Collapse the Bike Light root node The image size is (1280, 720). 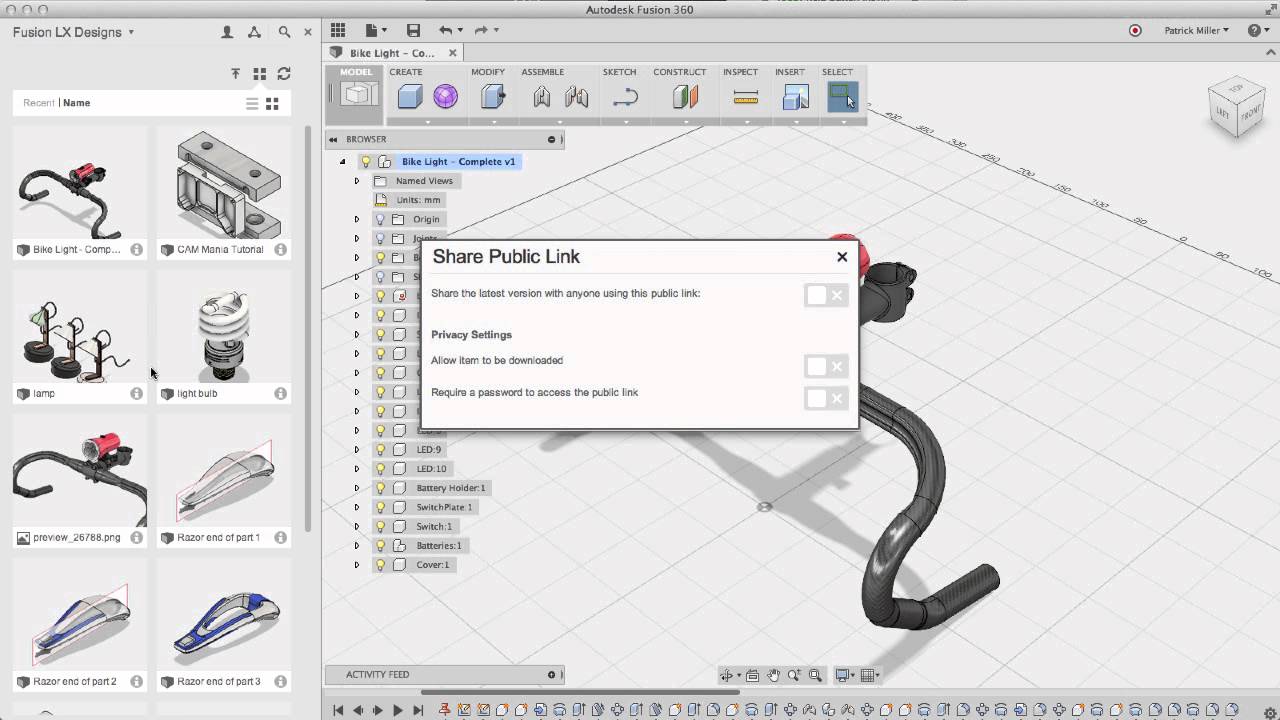coord(343,162)
